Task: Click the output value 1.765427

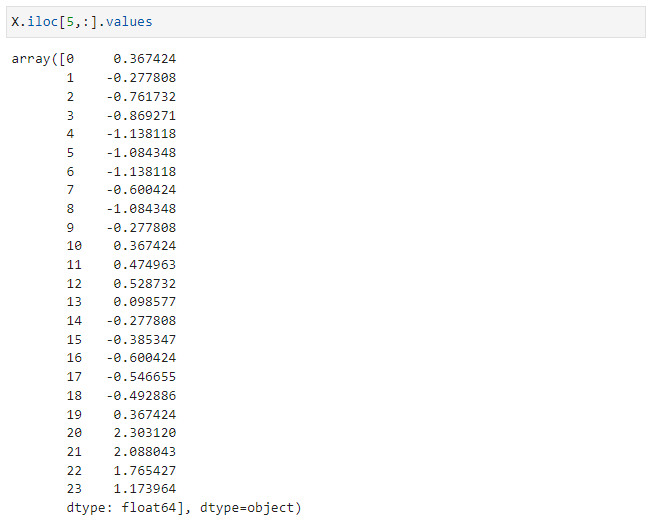Action: 145,470
